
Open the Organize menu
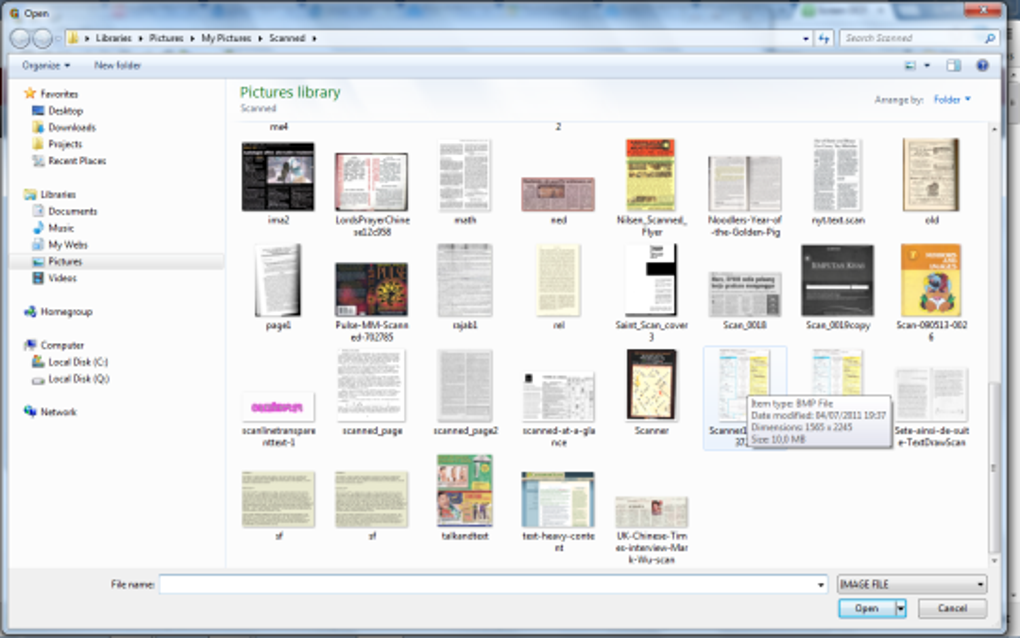coord(46,65)
